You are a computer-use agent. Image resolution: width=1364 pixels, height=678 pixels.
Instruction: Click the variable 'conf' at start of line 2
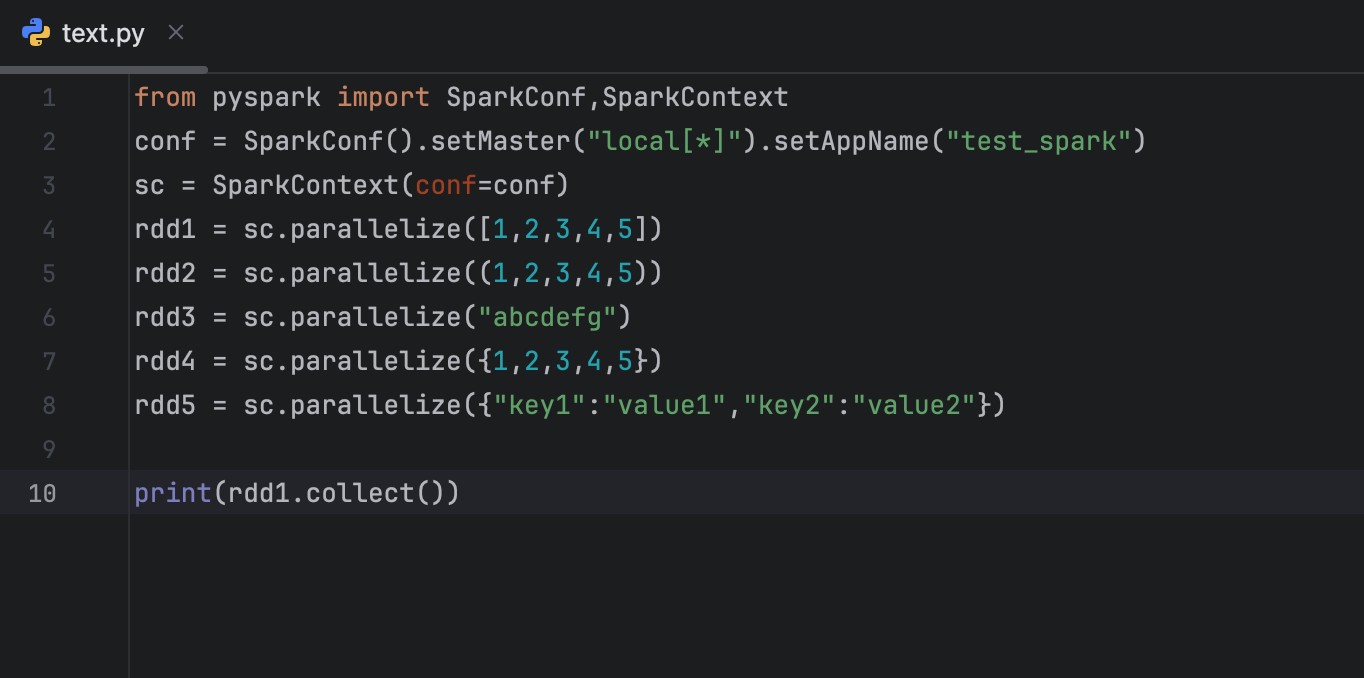pyautogui.click(x=165, y=142)
